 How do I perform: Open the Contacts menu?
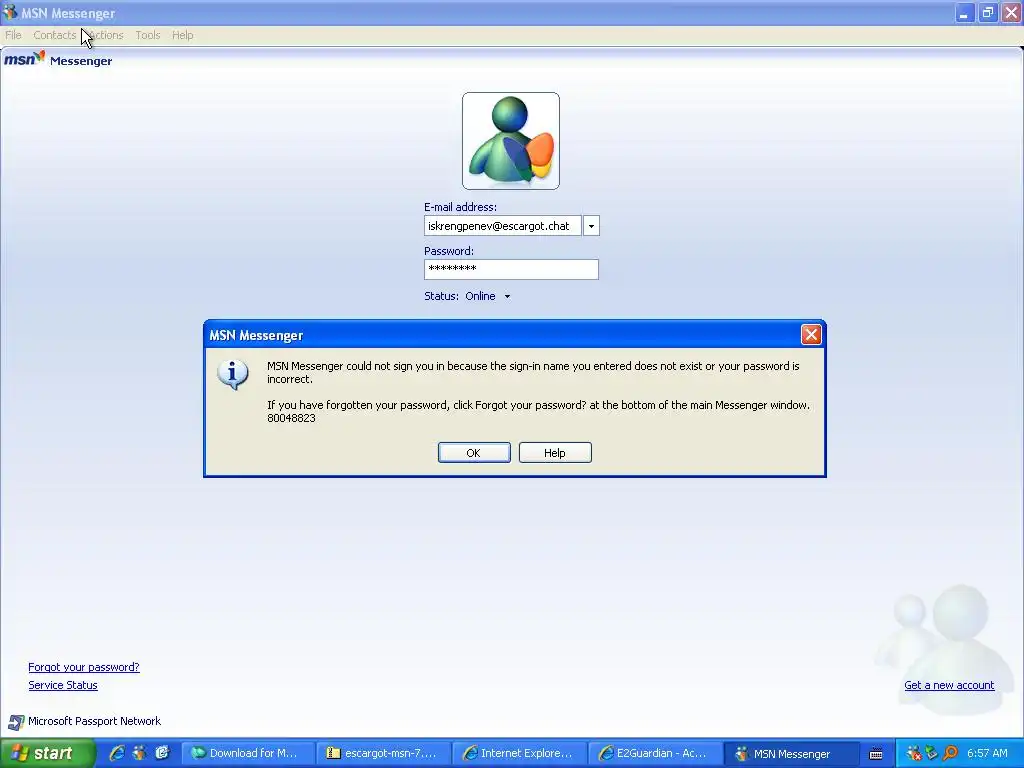54,35
